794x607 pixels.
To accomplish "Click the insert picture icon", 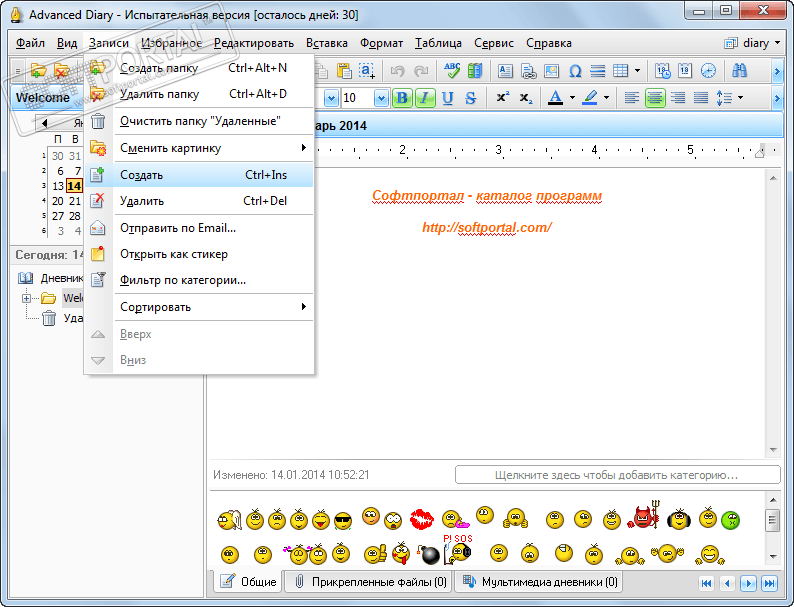I will (551, 71).
